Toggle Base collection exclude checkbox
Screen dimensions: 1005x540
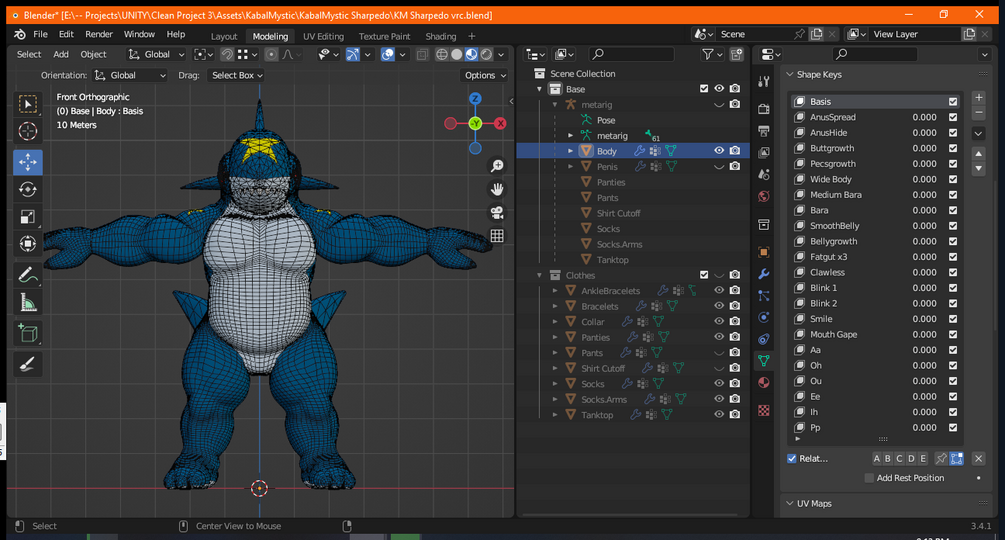(704, 88)
